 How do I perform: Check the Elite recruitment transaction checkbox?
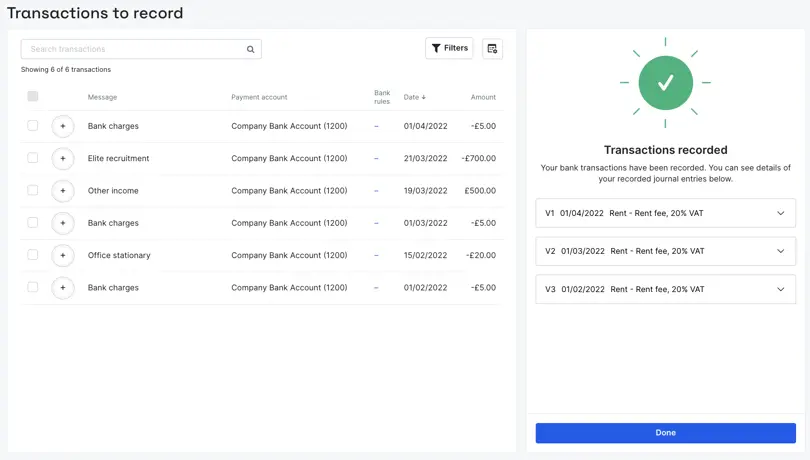(33, 158)
